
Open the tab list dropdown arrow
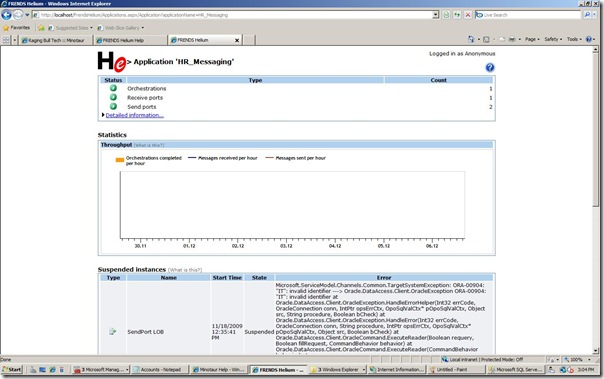15,40
